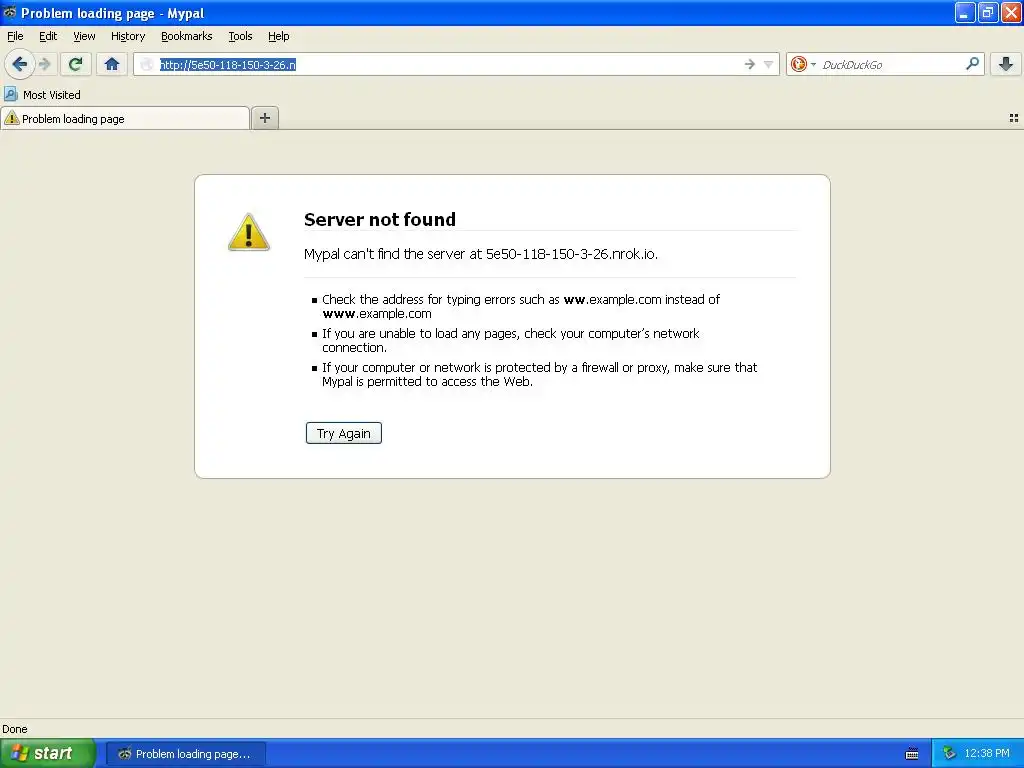Click the page identity icon in address bar

point(147,64)
